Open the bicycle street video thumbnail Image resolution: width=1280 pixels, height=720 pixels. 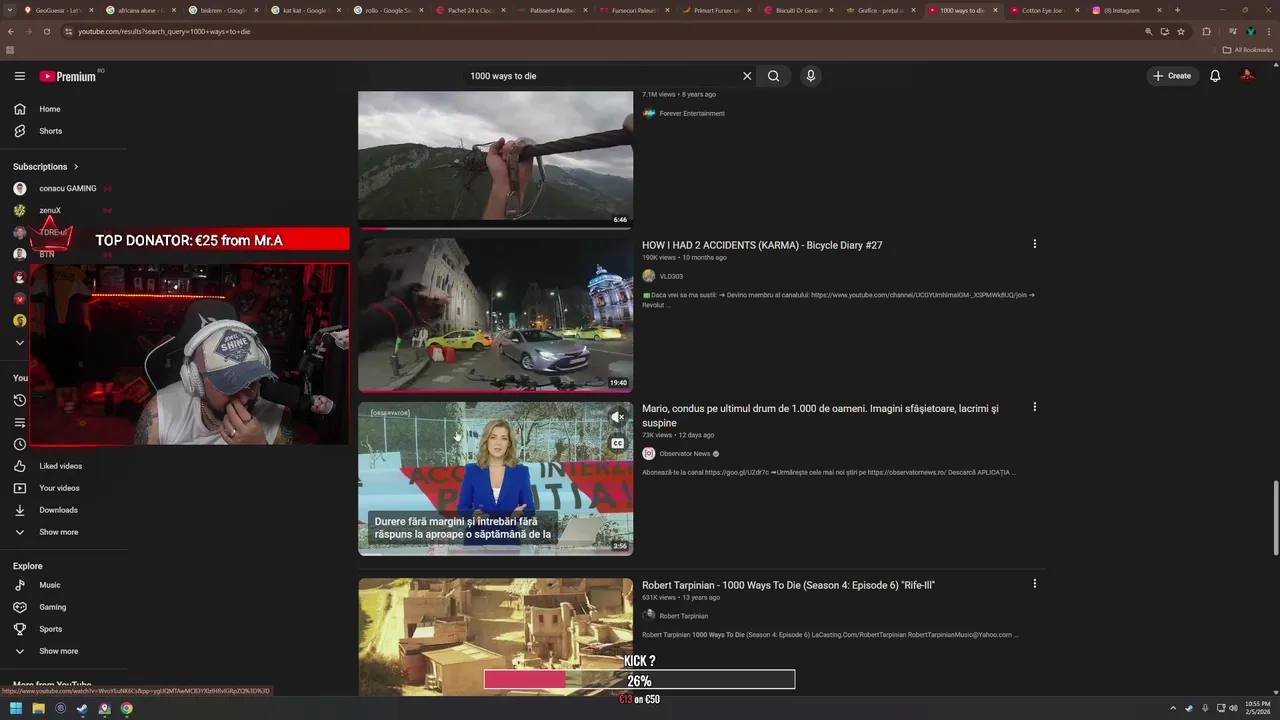click(x=495, y=315)
